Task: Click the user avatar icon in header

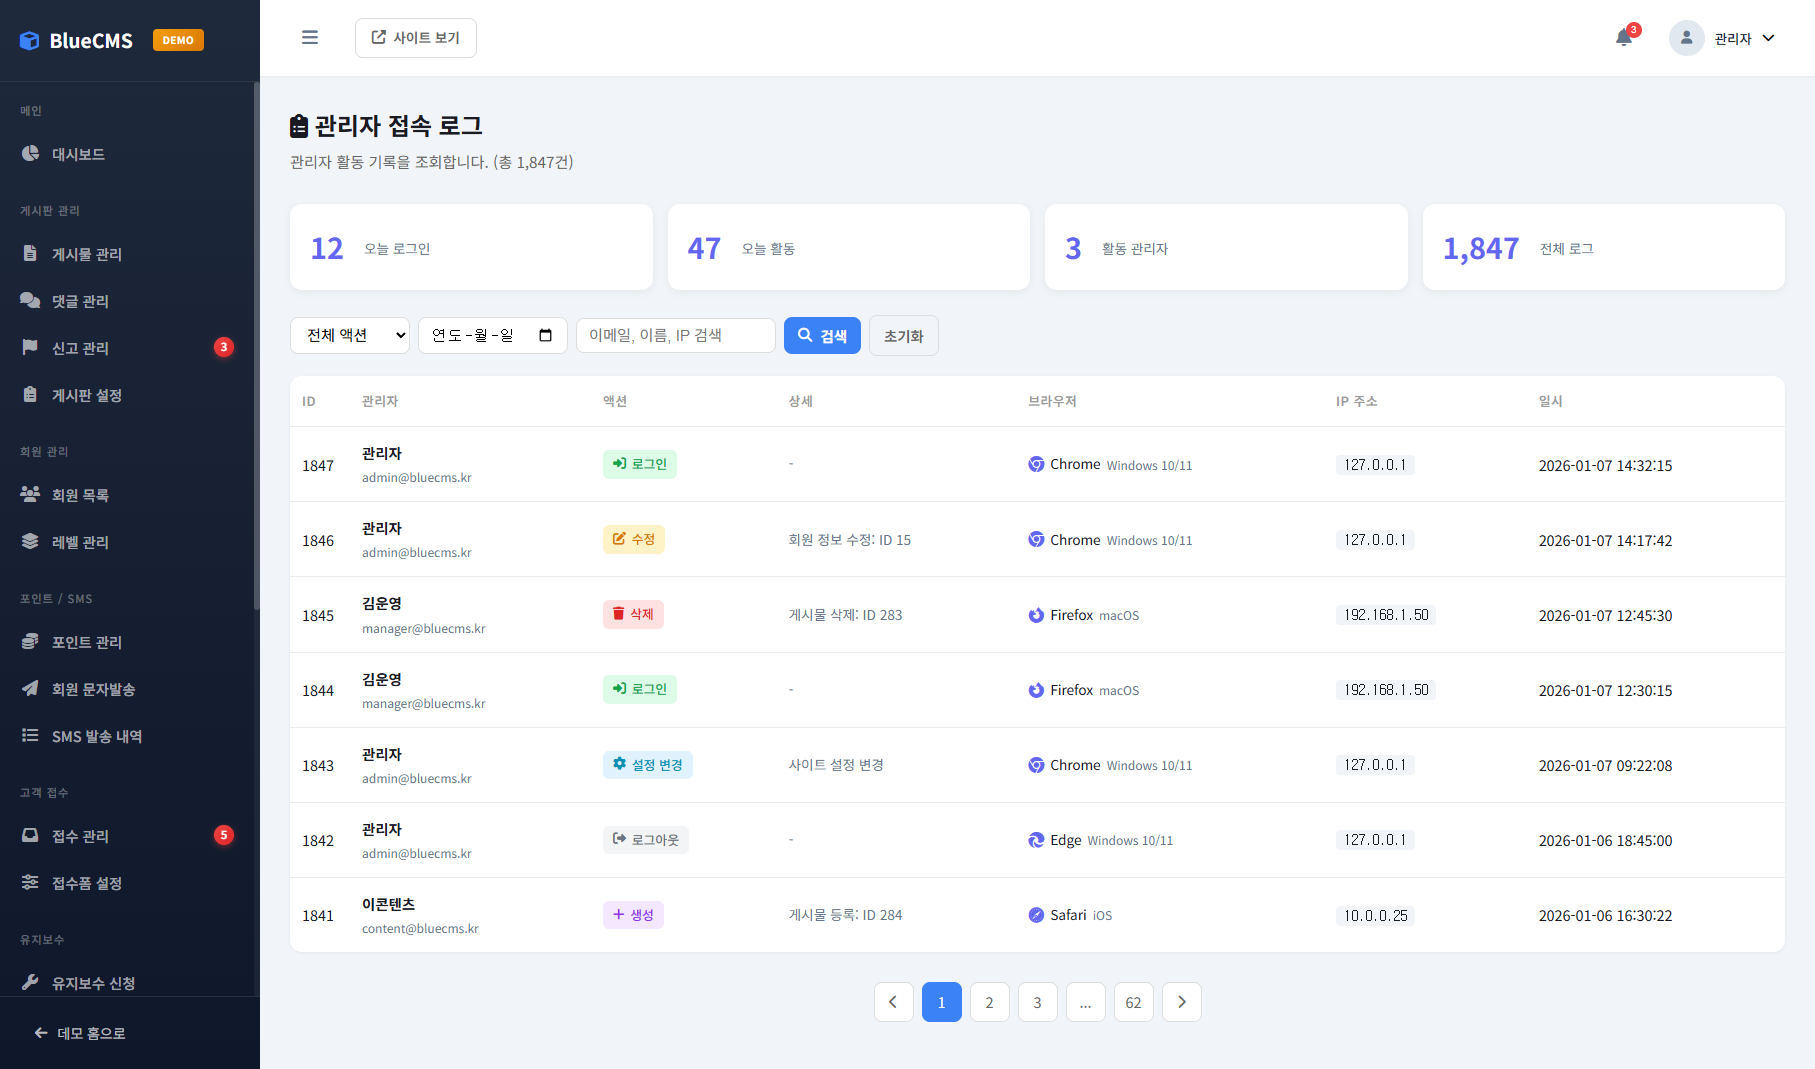Action: pos(1686,38)
